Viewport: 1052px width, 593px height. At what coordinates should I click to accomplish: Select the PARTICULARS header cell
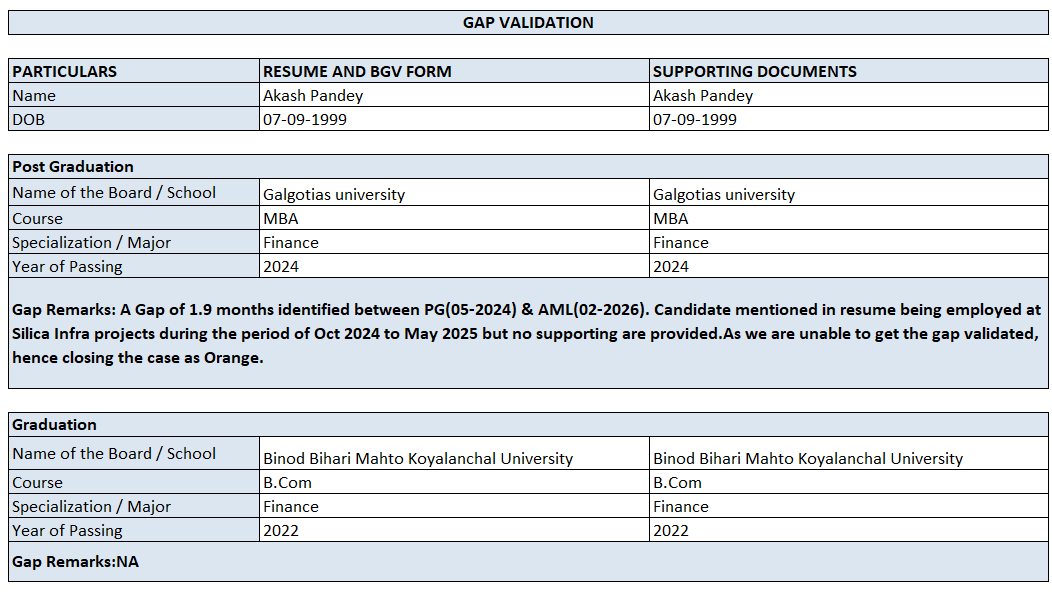point(65,71)
